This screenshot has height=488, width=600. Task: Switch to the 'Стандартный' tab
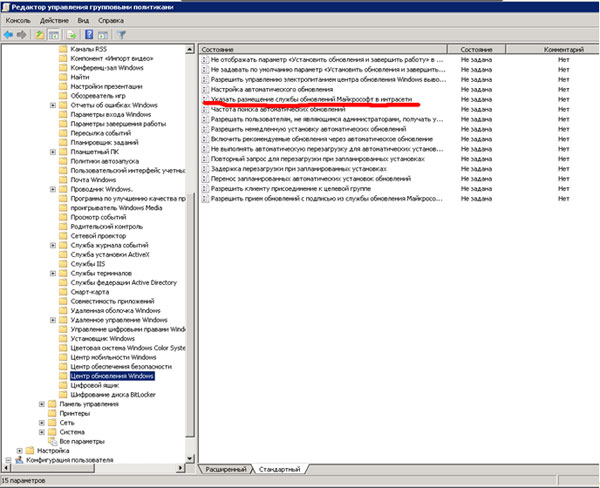[x=278, y=468]
